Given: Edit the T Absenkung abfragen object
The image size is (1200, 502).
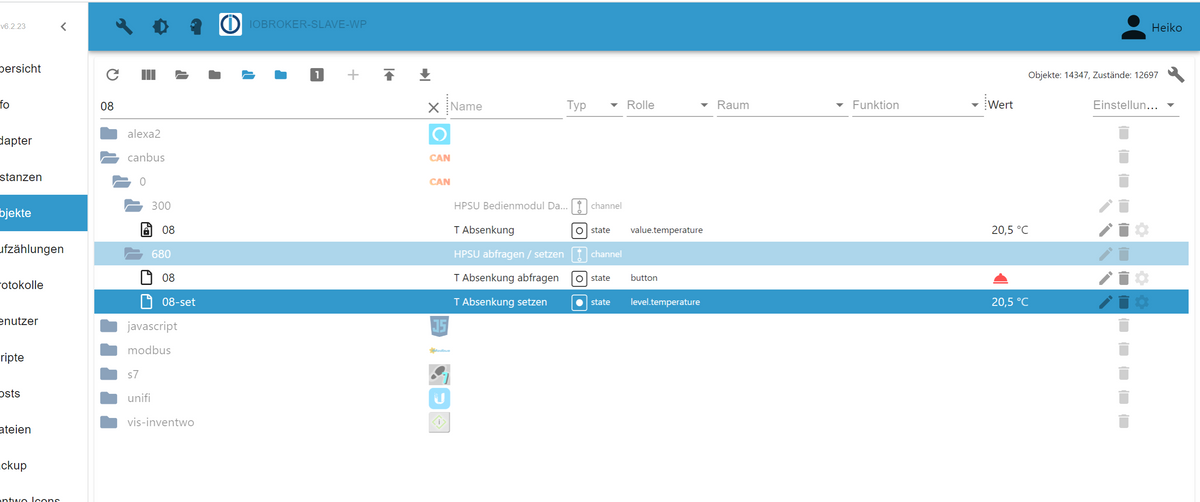Looking at the screenshot, I should pyautogui.click(x=1105, y=278).
